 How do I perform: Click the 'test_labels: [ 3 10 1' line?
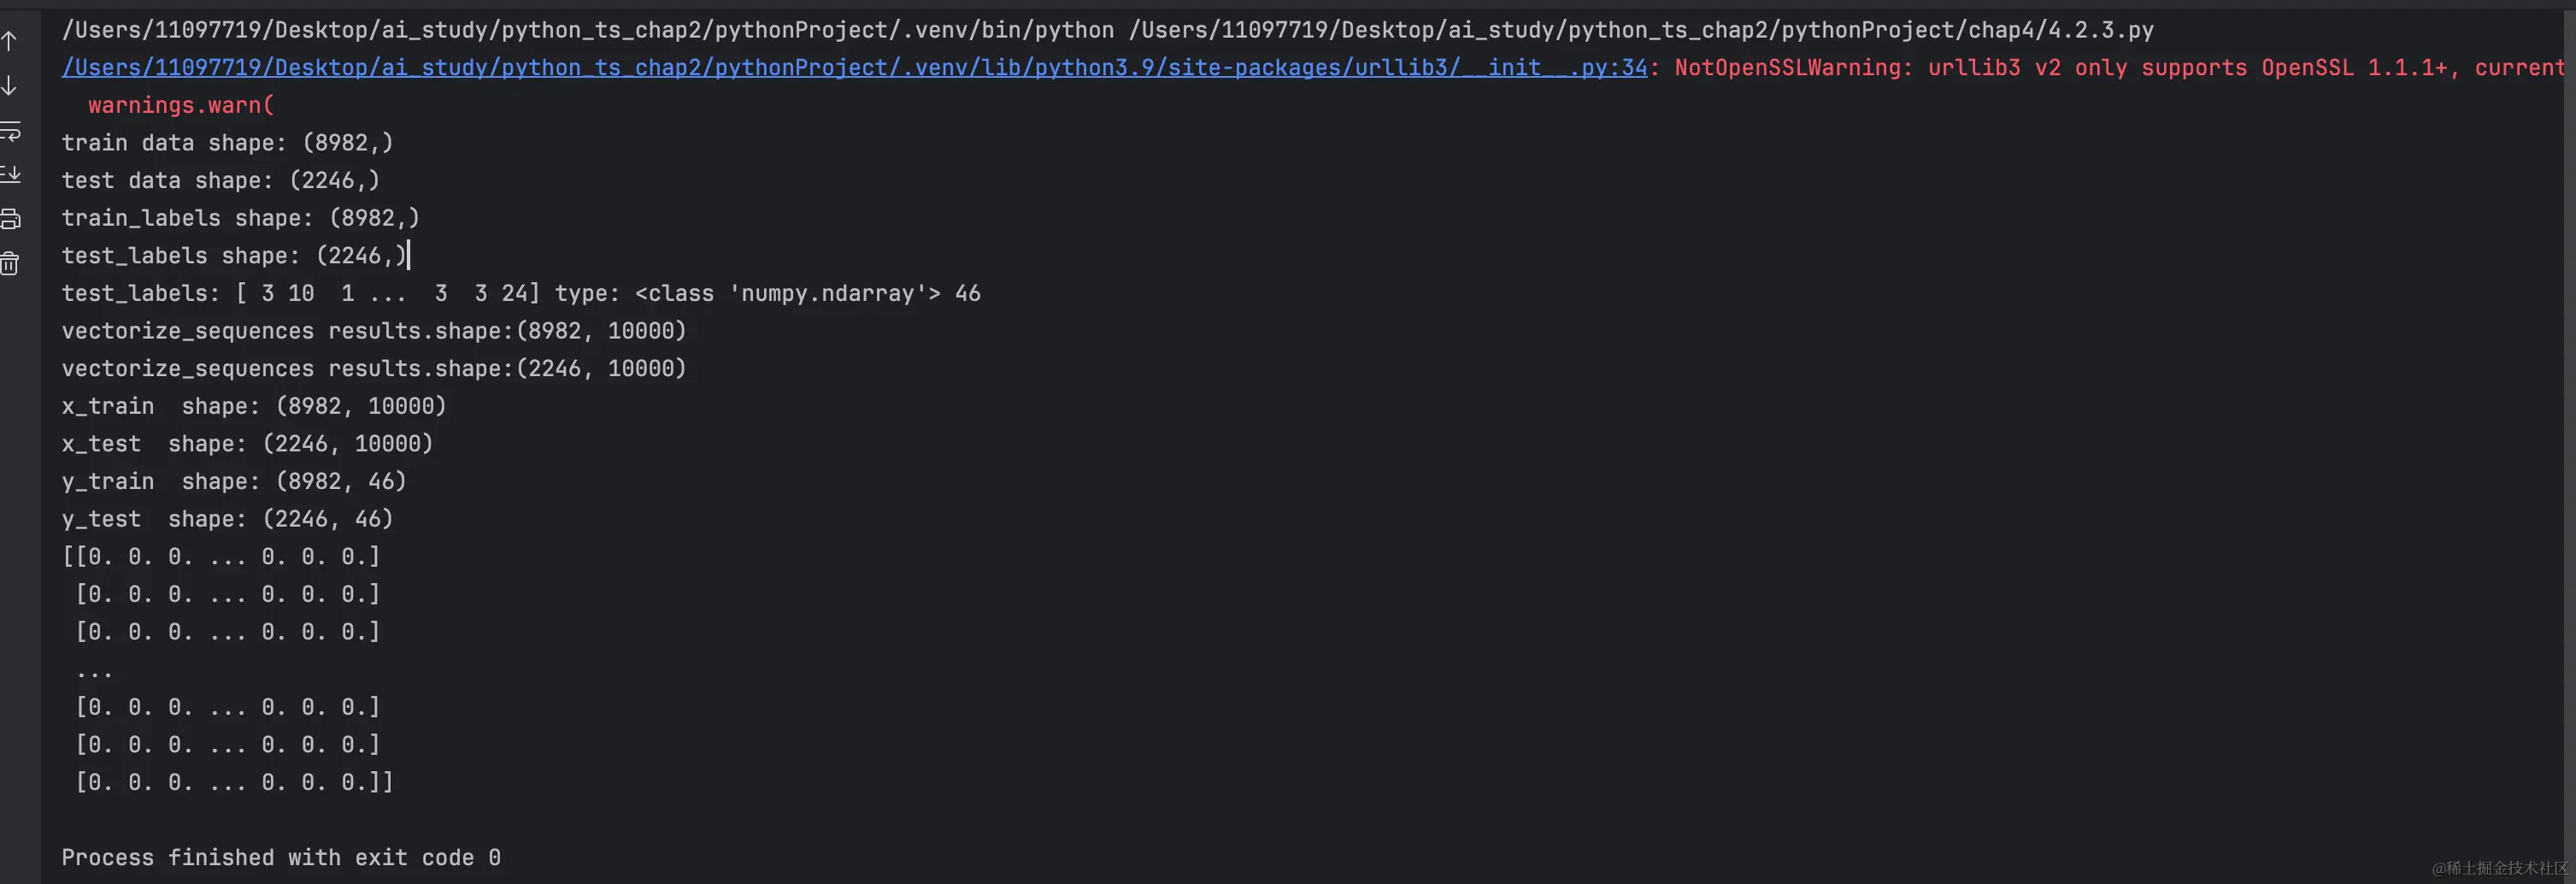(521, 293)
